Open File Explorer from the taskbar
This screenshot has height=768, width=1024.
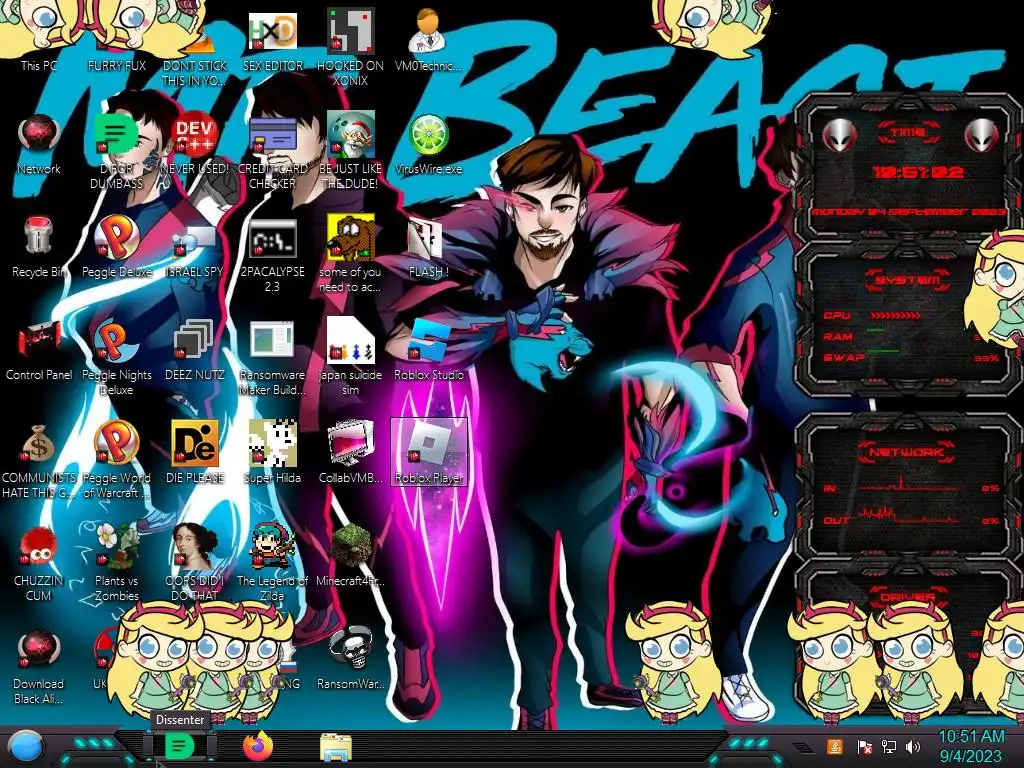click(336, 747)
